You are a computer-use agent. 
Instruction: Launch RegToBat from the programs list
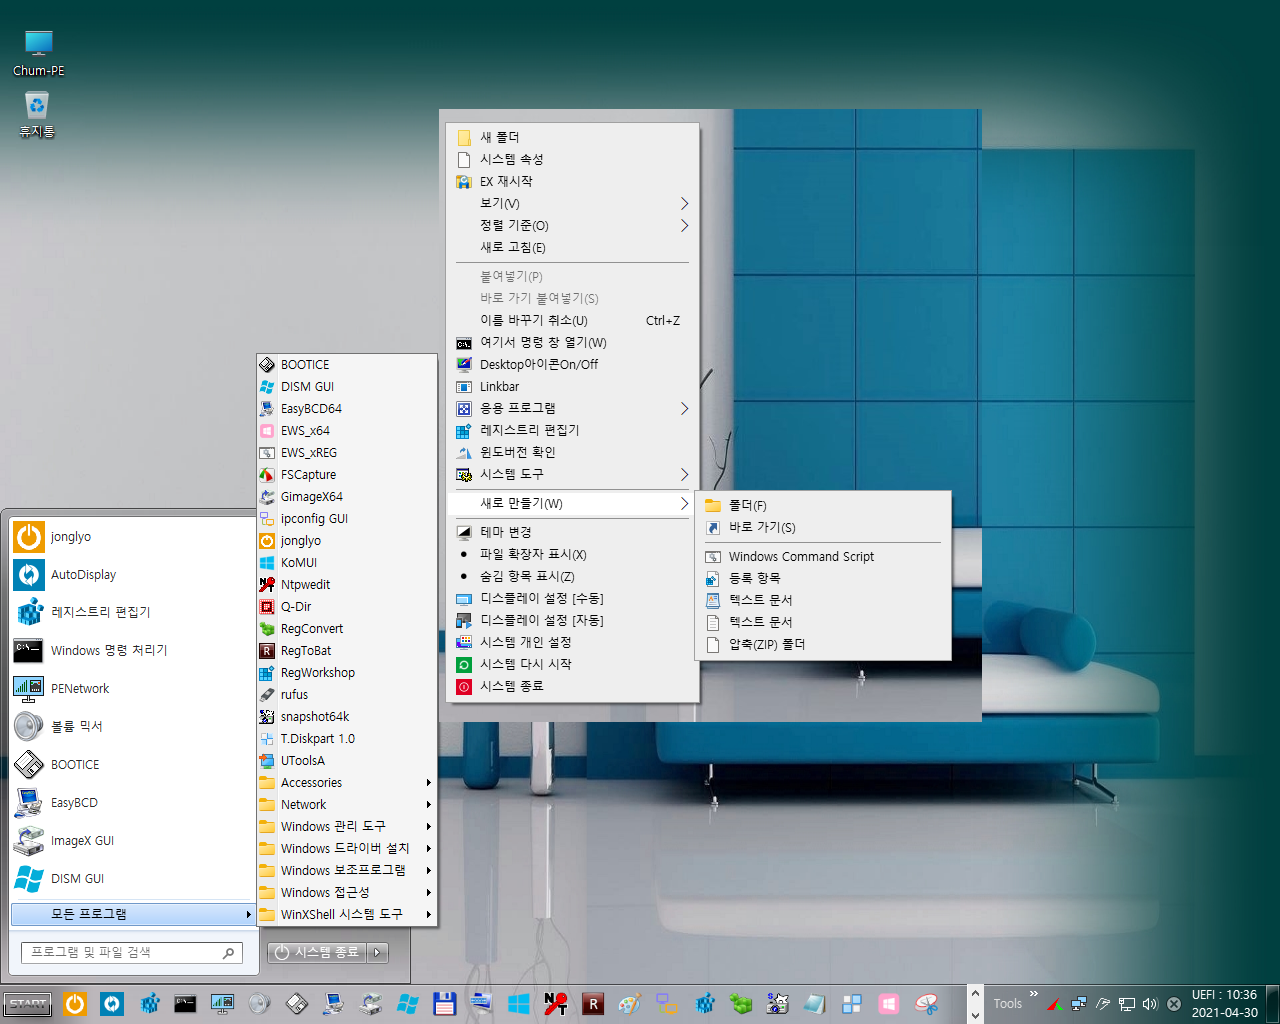point(347,651)
